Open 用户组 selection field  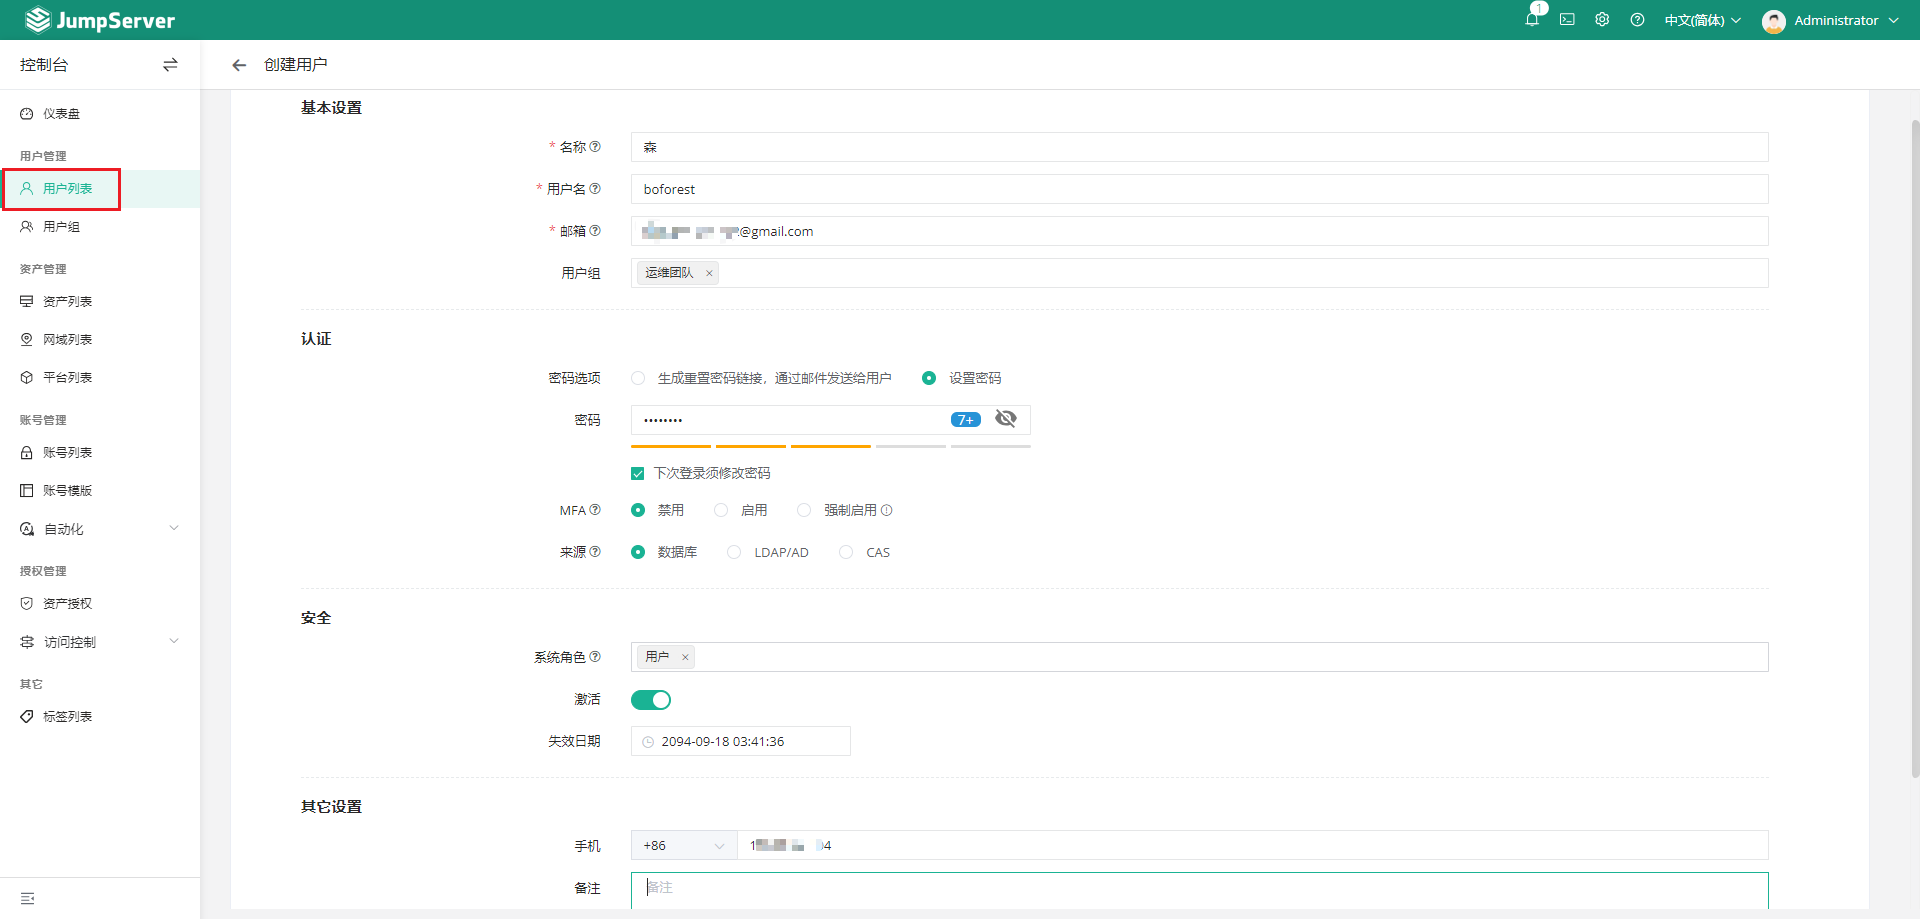coord(1199,273)
